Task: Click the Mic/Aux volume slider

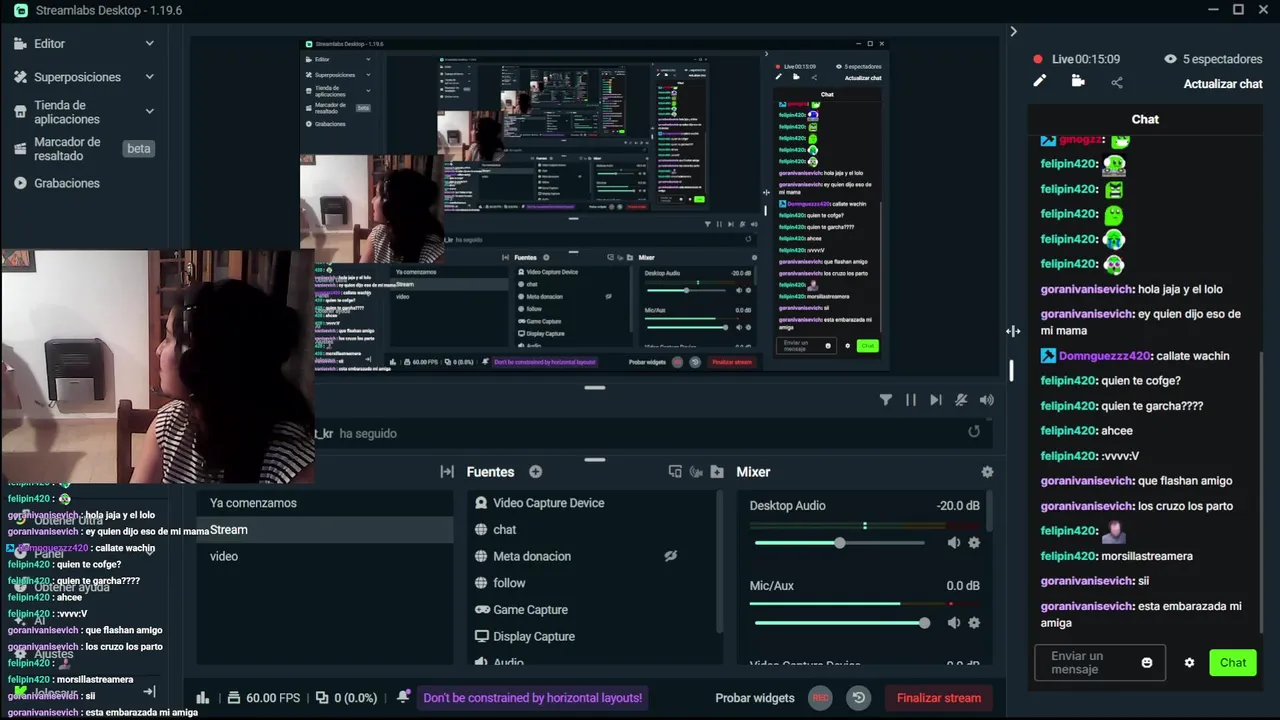Action: 839,623
